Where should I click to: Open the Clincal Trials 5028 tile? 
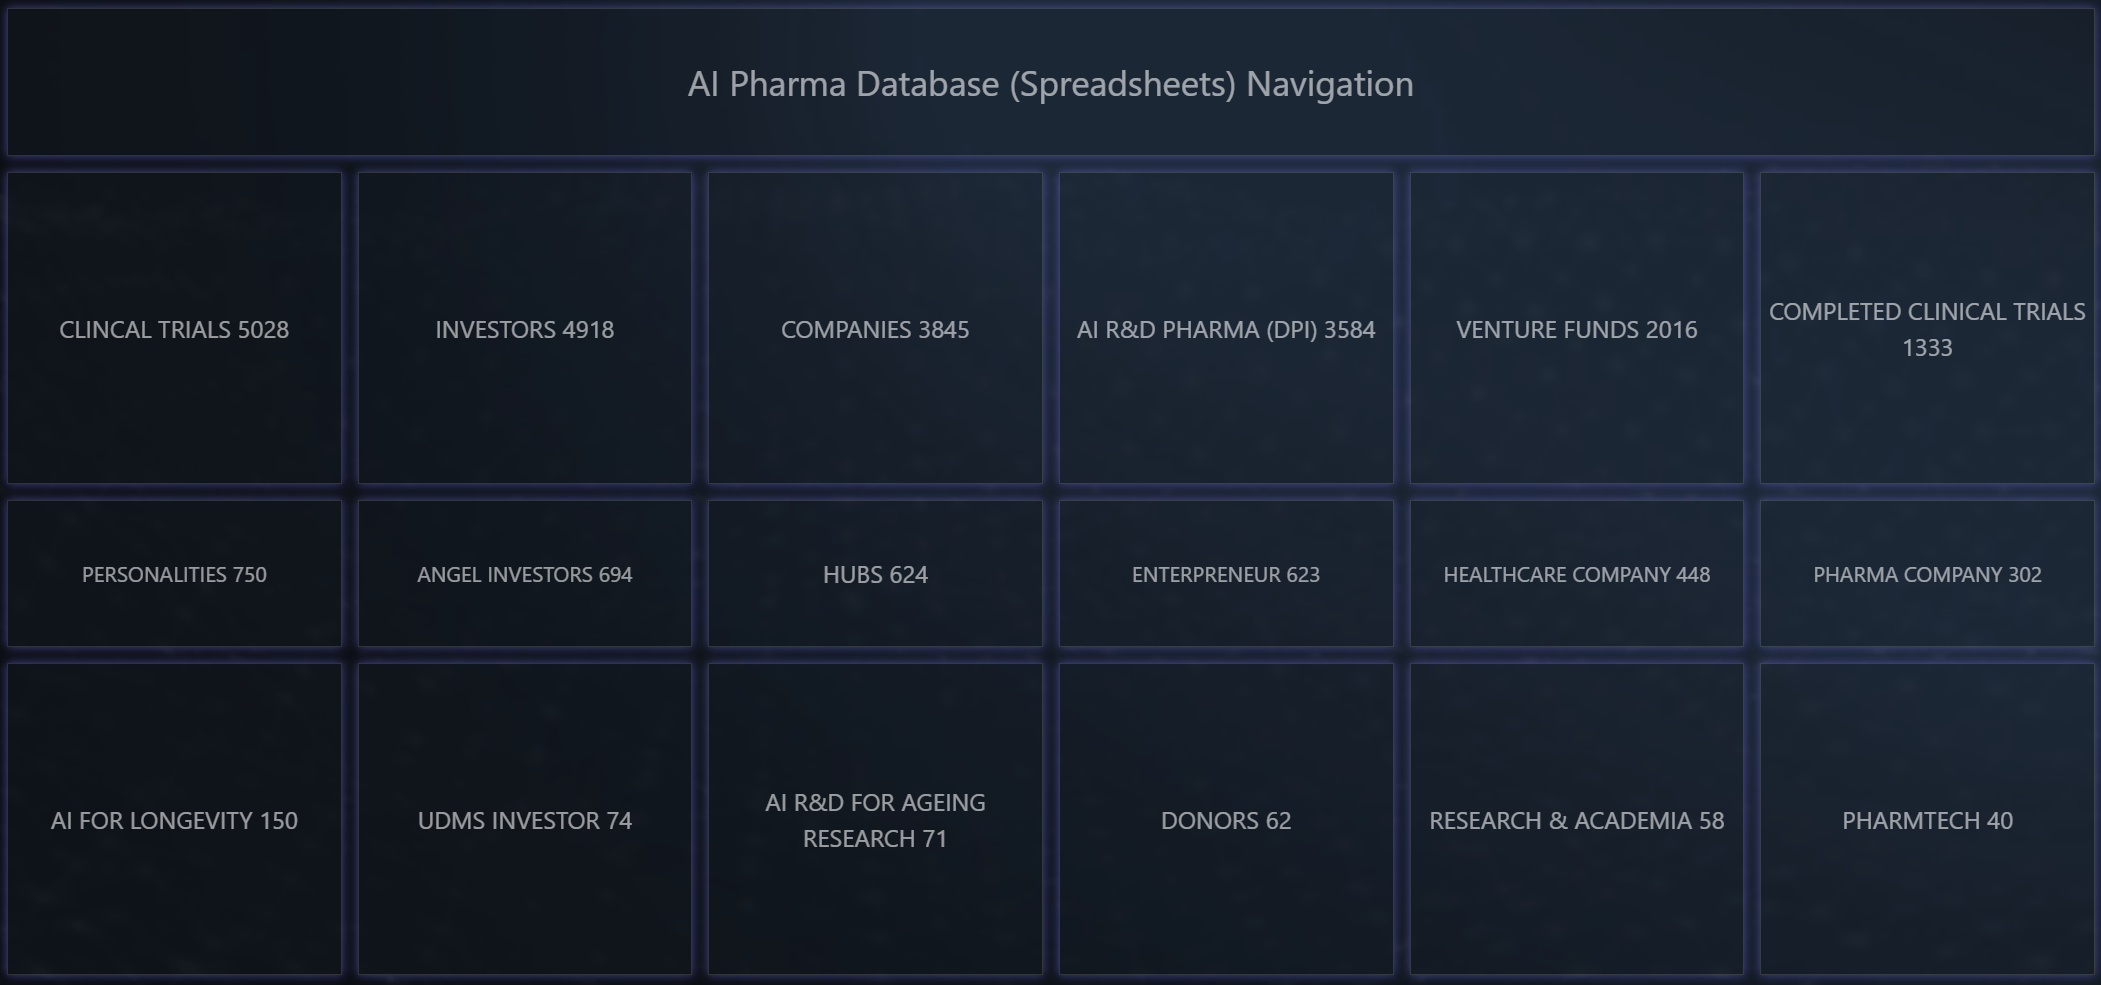[174, 329]
